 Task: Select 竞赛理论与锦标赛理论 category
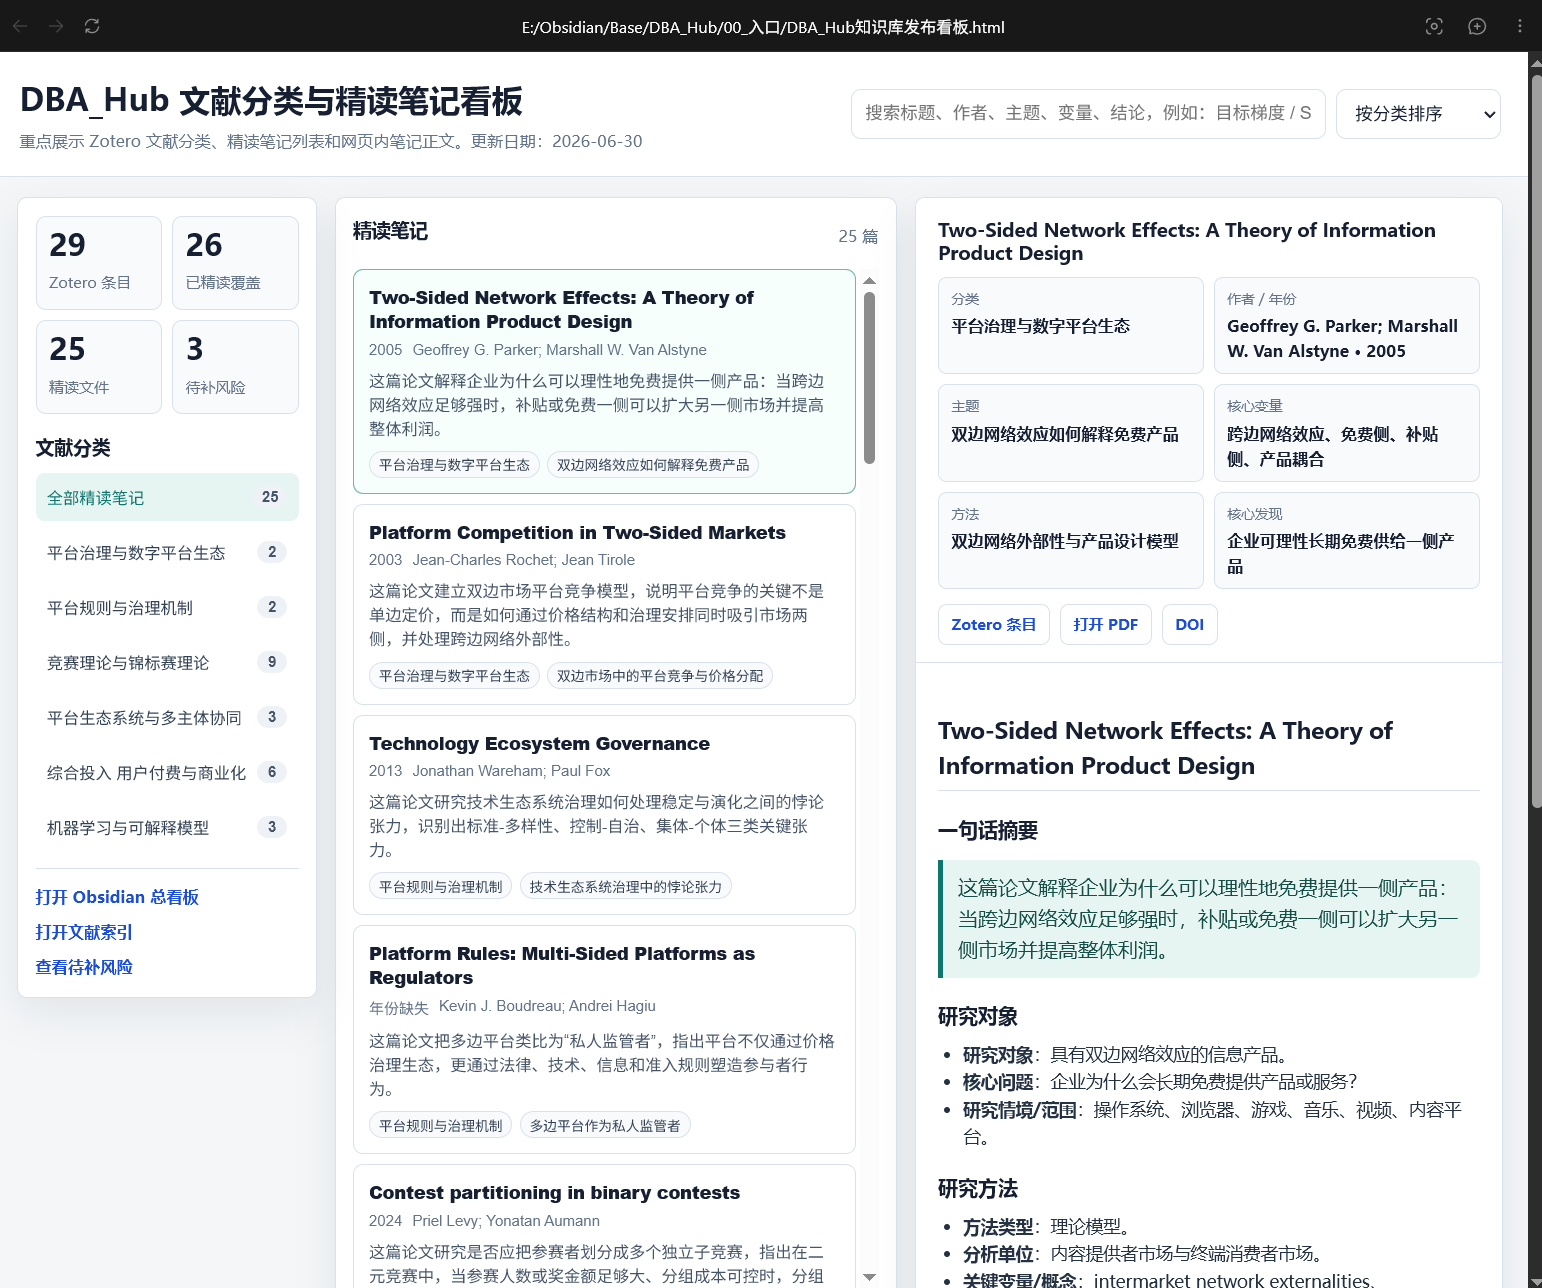pos(167,662)
